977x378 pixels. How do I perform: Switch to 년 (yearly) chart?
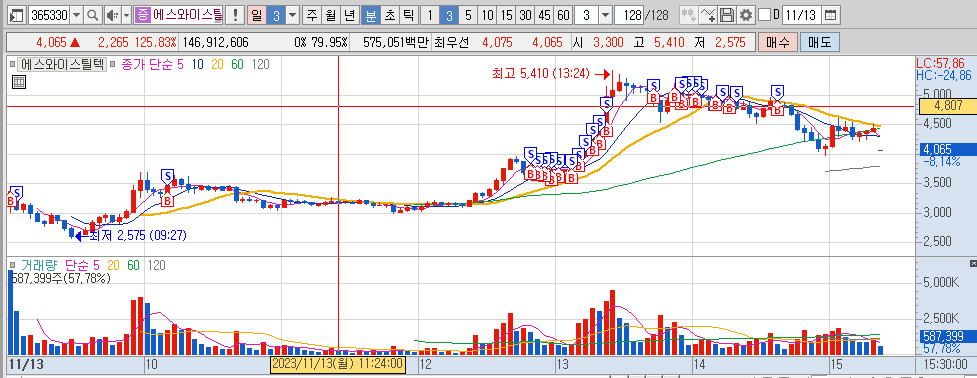tap(350, 15)
